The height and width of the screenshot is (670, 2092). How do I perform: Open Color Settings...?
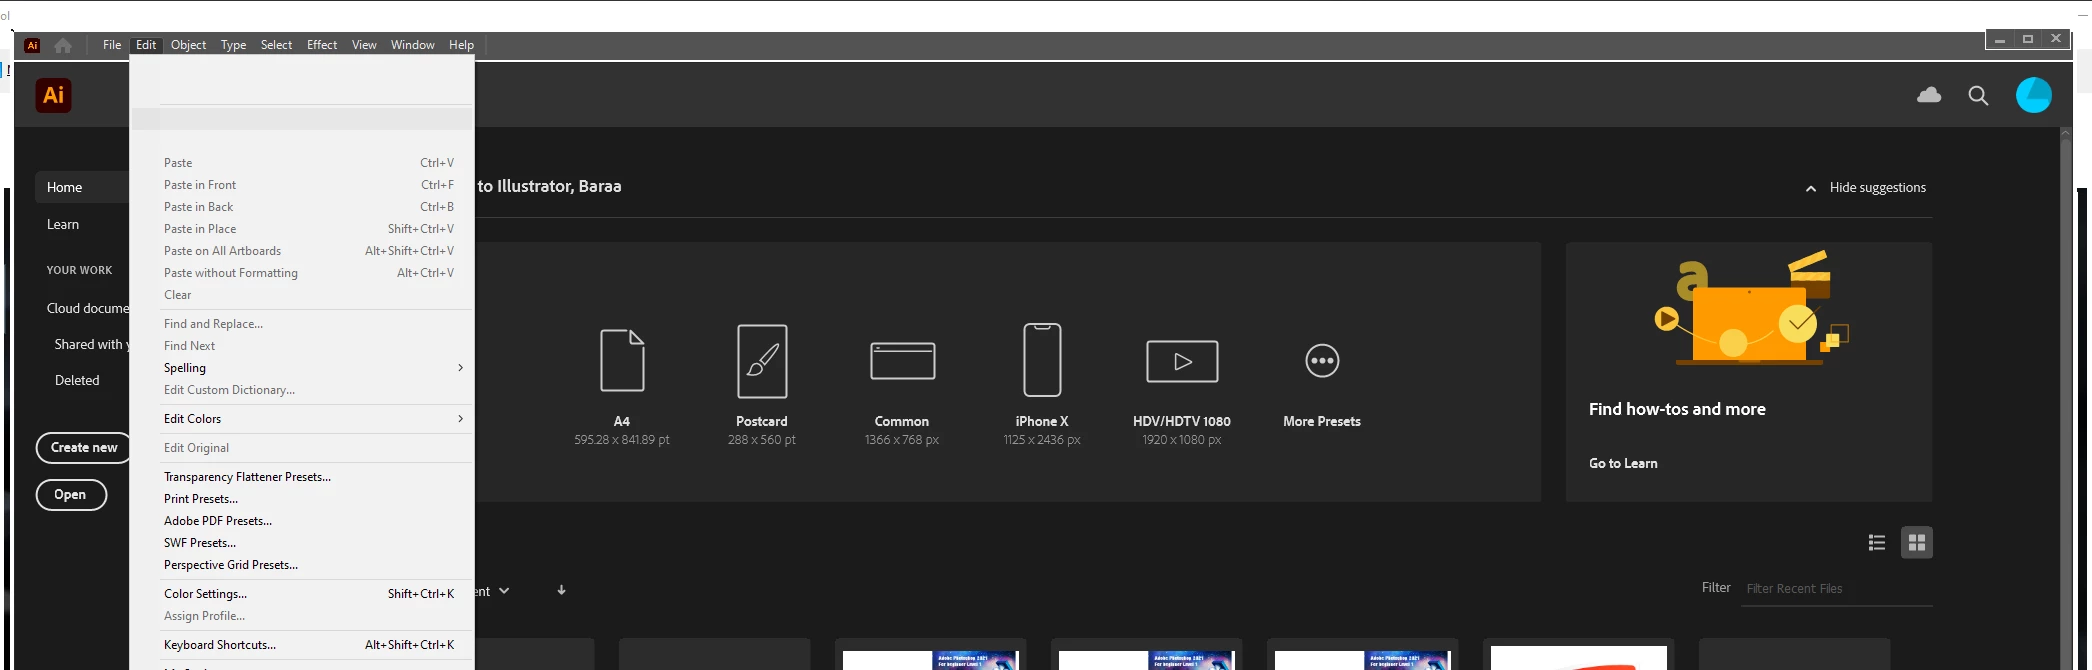click(302, 594)
